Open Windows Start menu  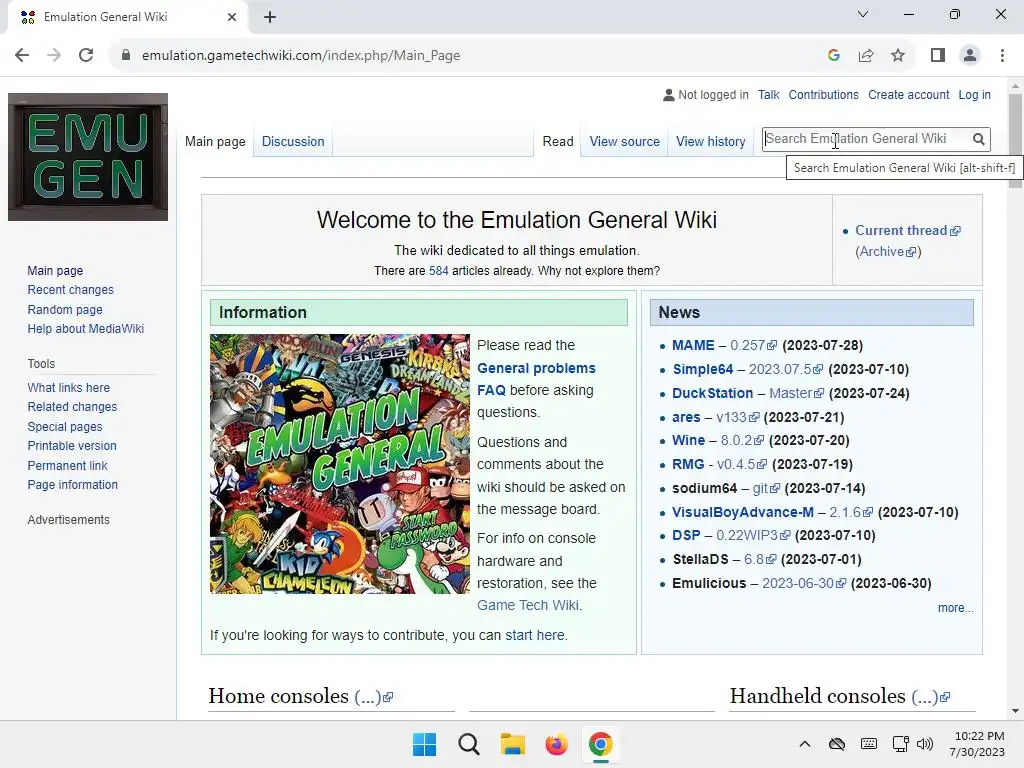point(424,744)
